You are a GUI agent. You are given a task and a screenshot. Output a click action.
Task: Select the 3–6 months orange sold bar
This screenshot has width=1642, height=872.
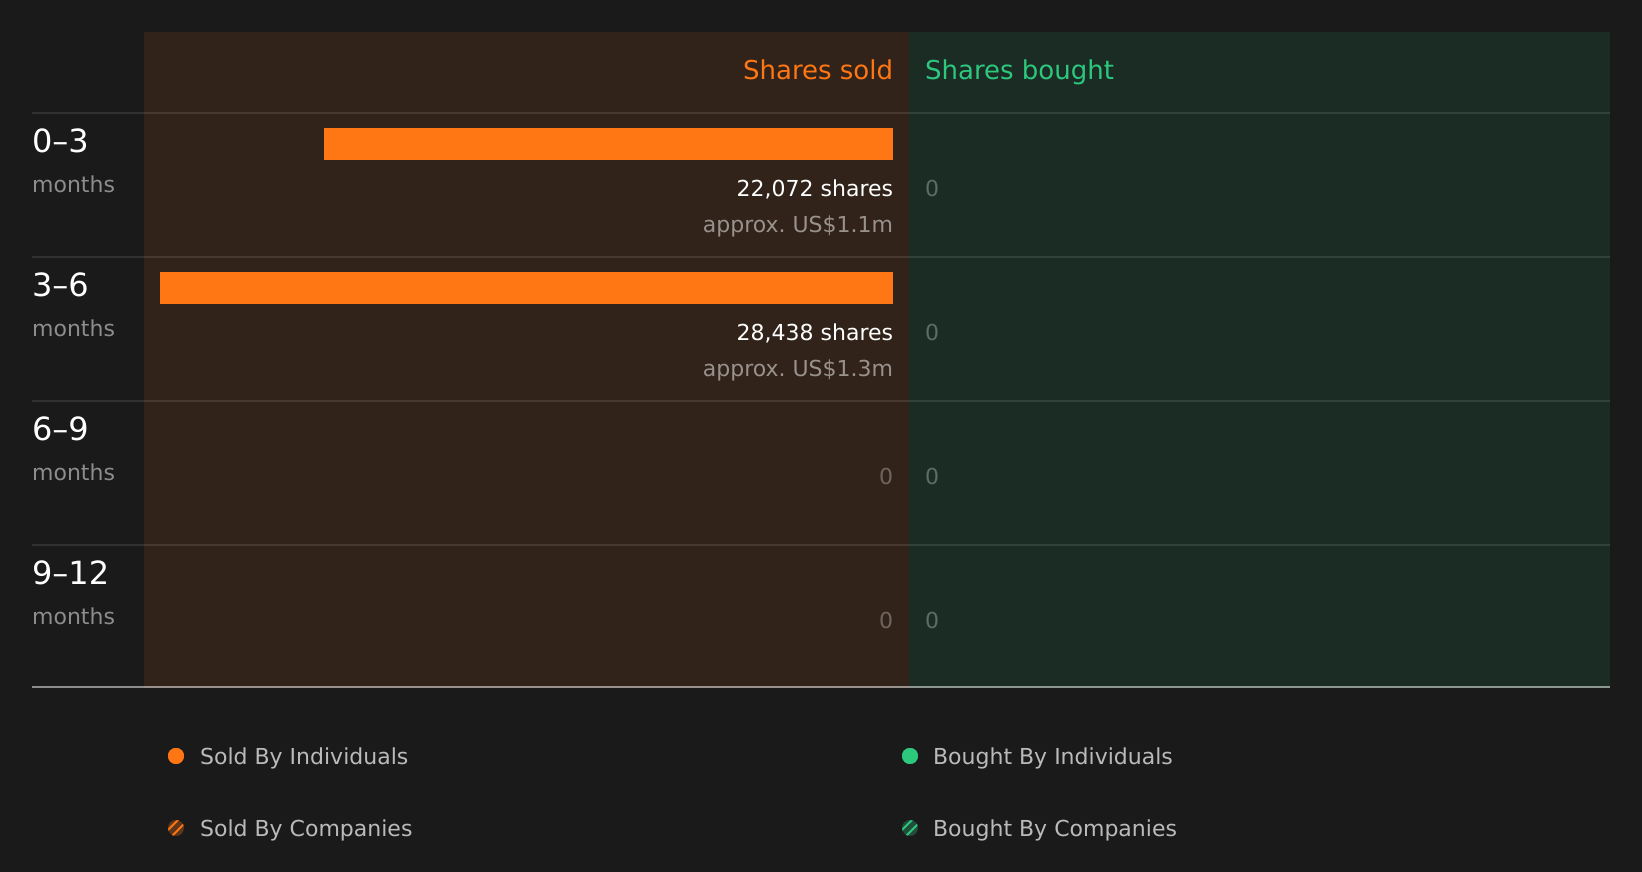point(526,288)
